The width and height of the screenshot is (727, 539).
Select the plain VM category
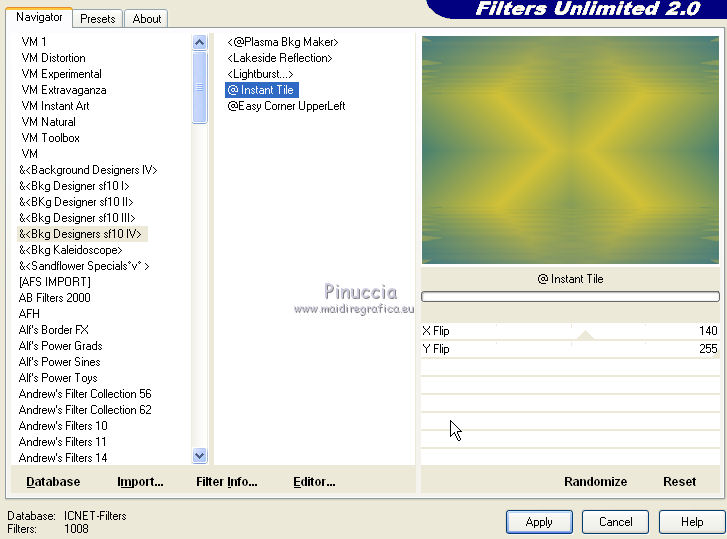(x=29, y=154)
